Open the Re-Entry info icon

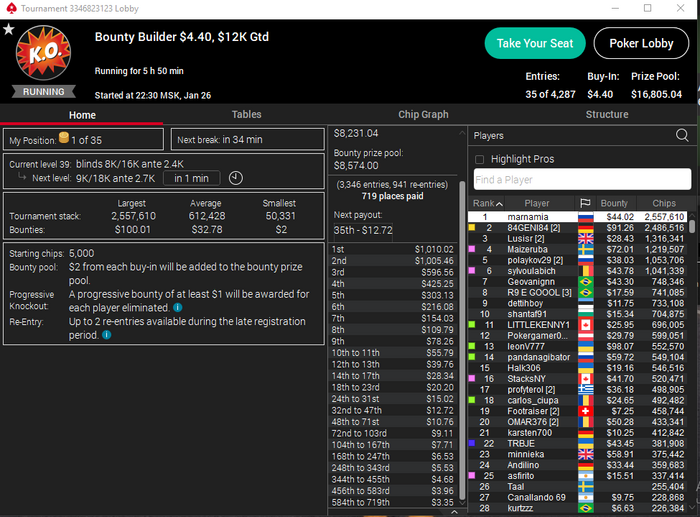pos(107,335)
